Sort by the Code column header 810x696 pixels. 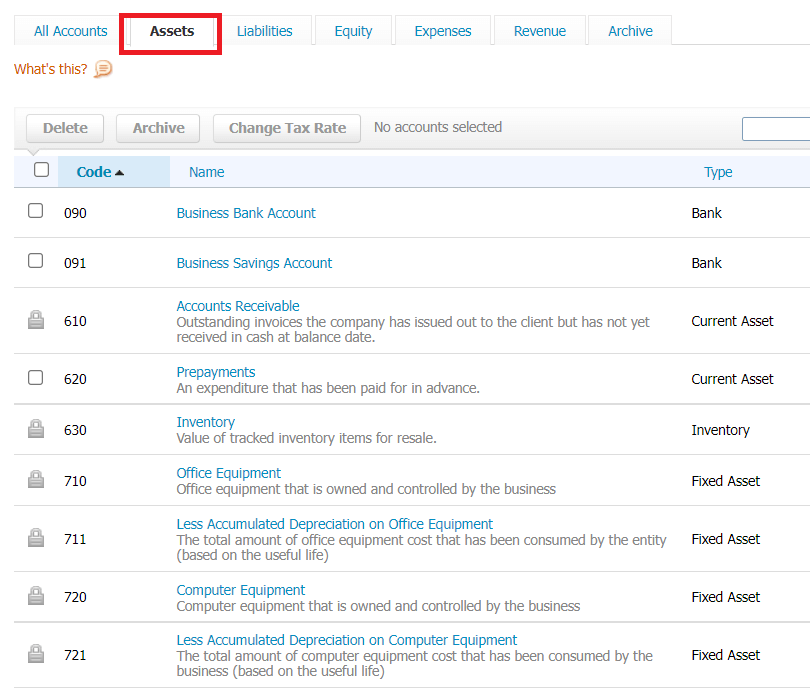click(100, 172)
